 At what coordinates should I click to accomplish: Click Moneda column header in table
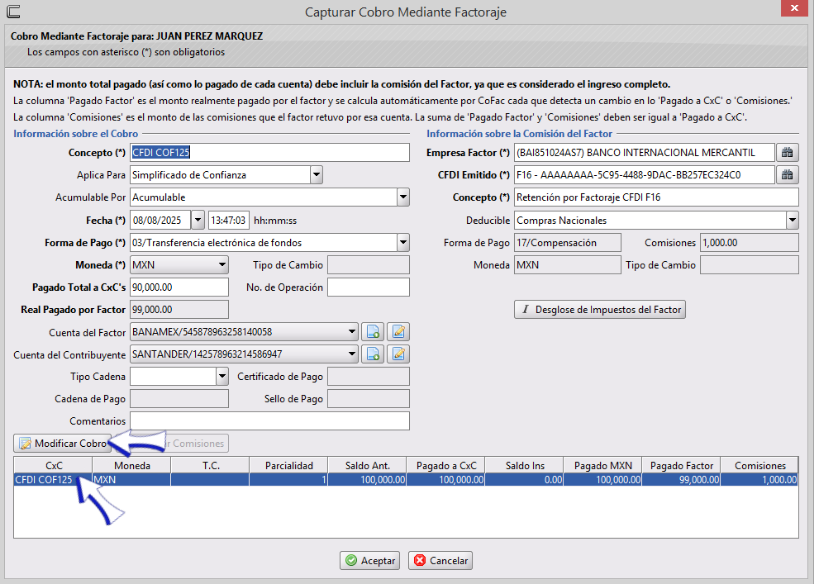tap(132, 466)
